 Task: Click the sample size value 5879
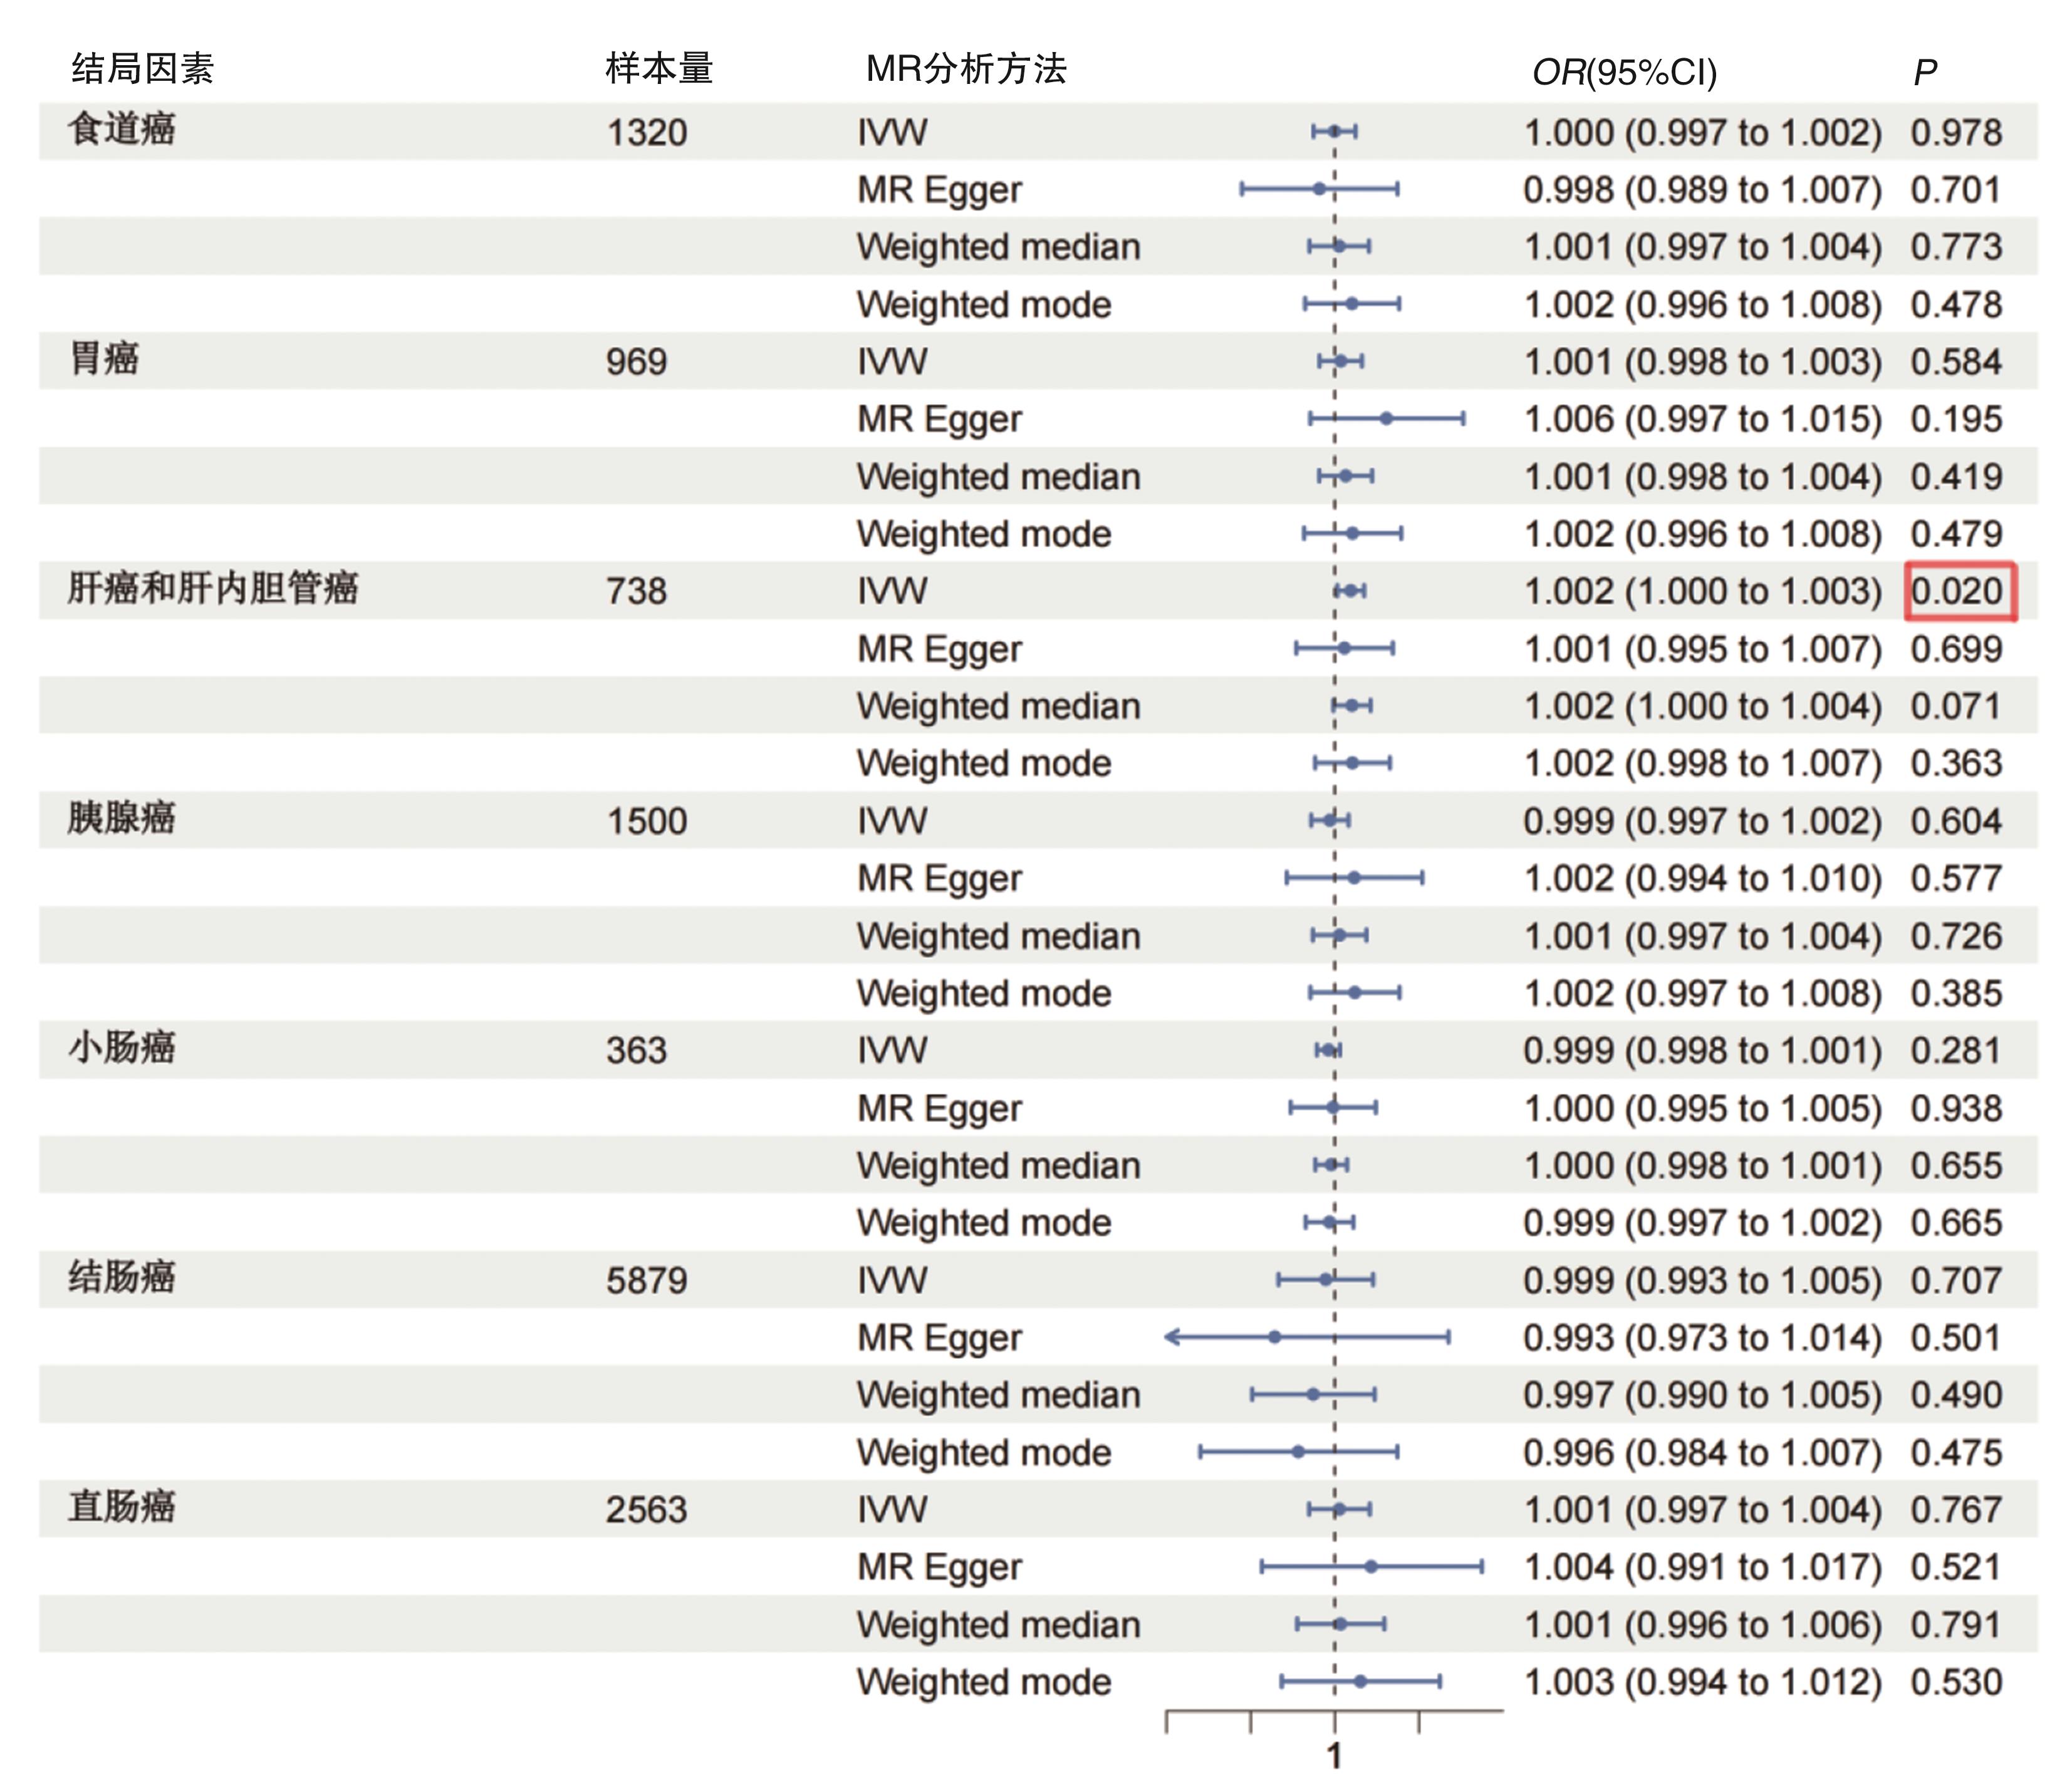[x=646, y=1281]
